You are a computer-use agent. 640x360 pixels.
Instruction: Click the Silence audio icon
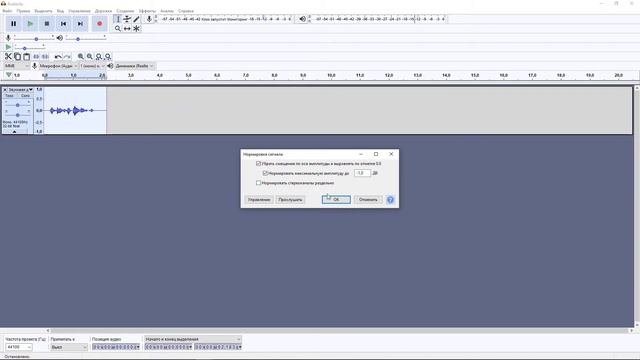point(45,56)
